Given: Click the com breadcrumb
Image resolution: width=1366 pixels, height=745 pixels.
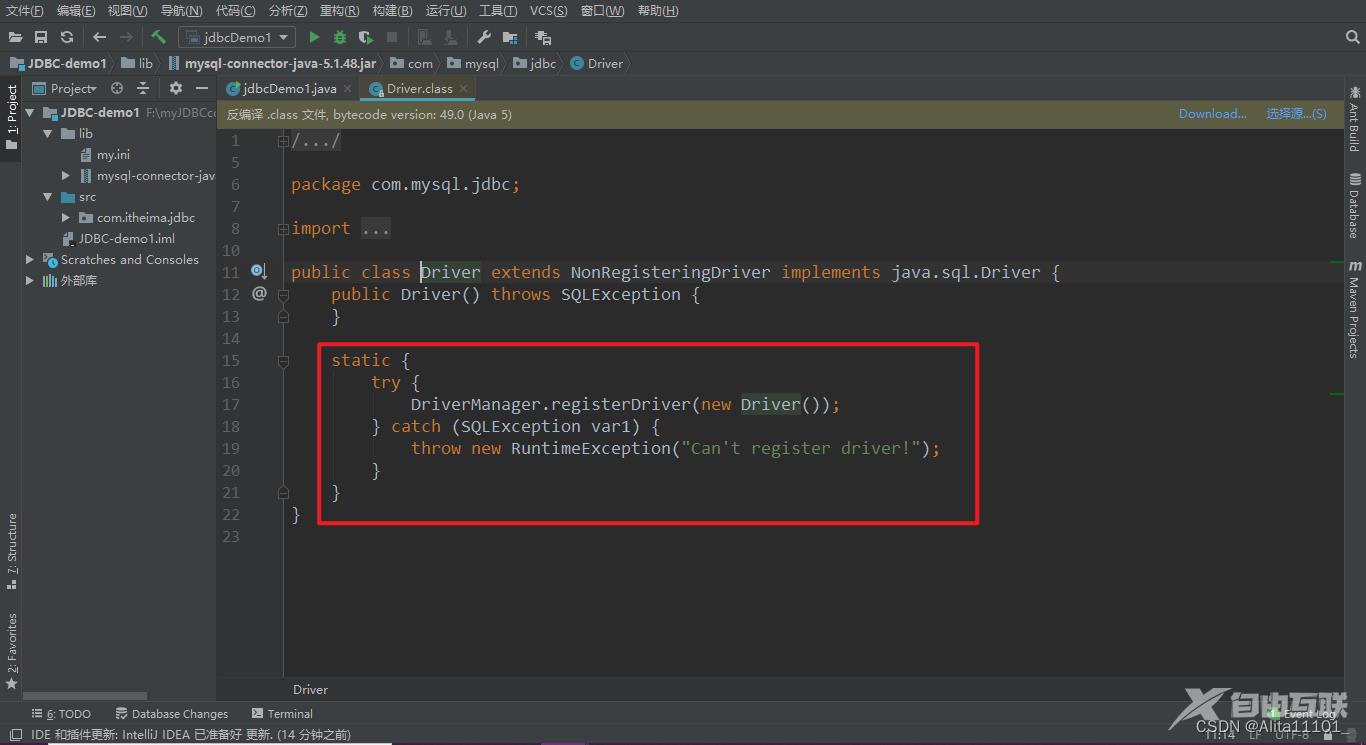Looking at the screenshot, I should [x=412, y=63].
